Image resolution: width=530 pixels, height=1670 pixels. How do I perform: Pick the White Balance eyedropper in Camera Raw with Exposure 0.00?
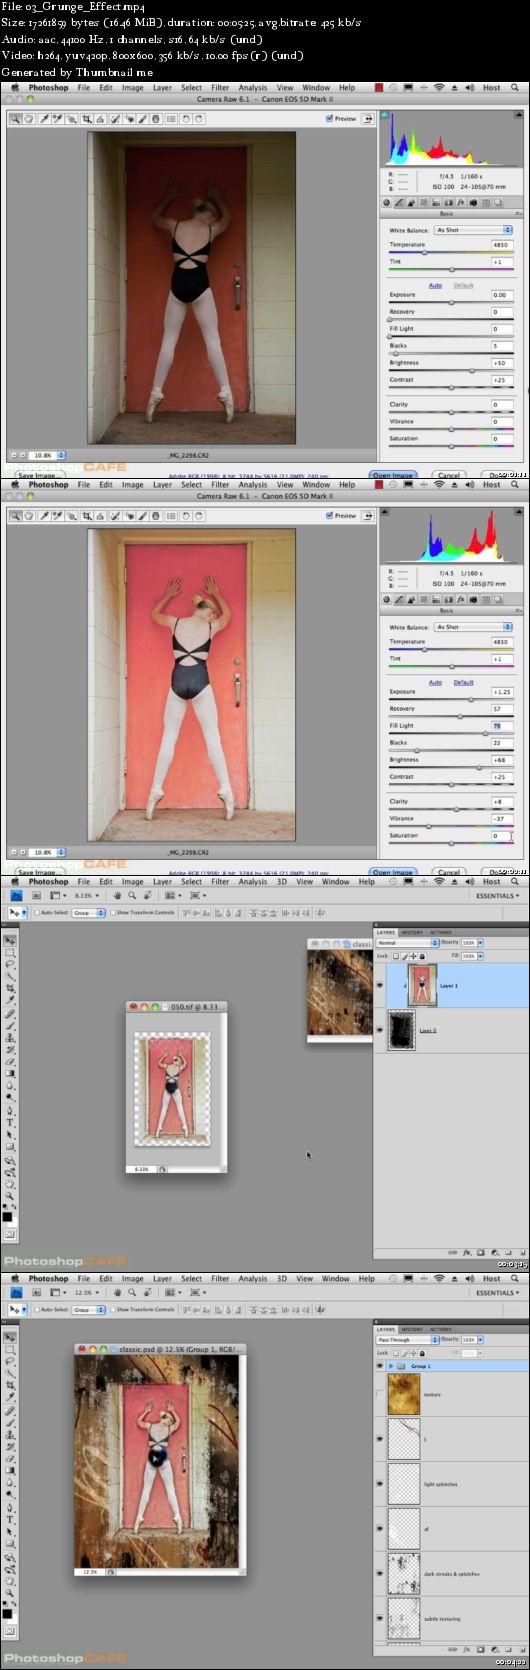(x=45, y=120)
